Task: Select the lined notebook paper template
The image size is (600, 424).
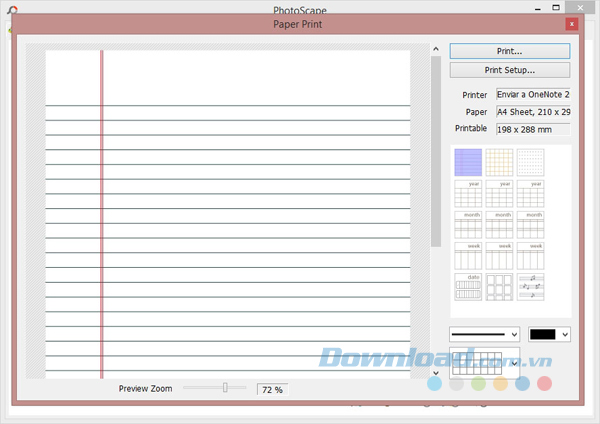Action: pyautogui.click(x=468, y=163)
